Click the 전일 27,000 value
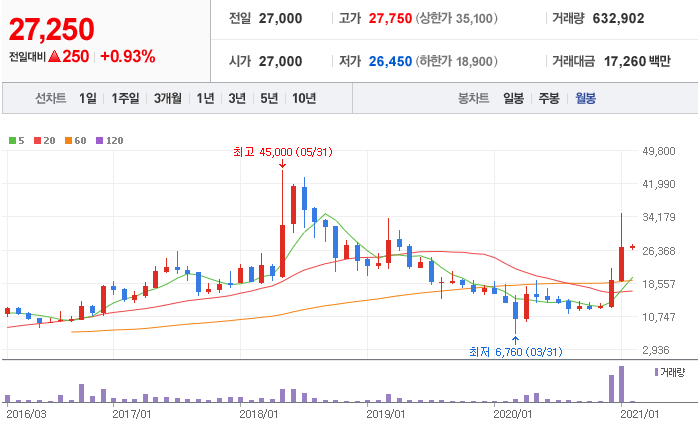This screenshot has width=698, height=427. click(280, 18)
